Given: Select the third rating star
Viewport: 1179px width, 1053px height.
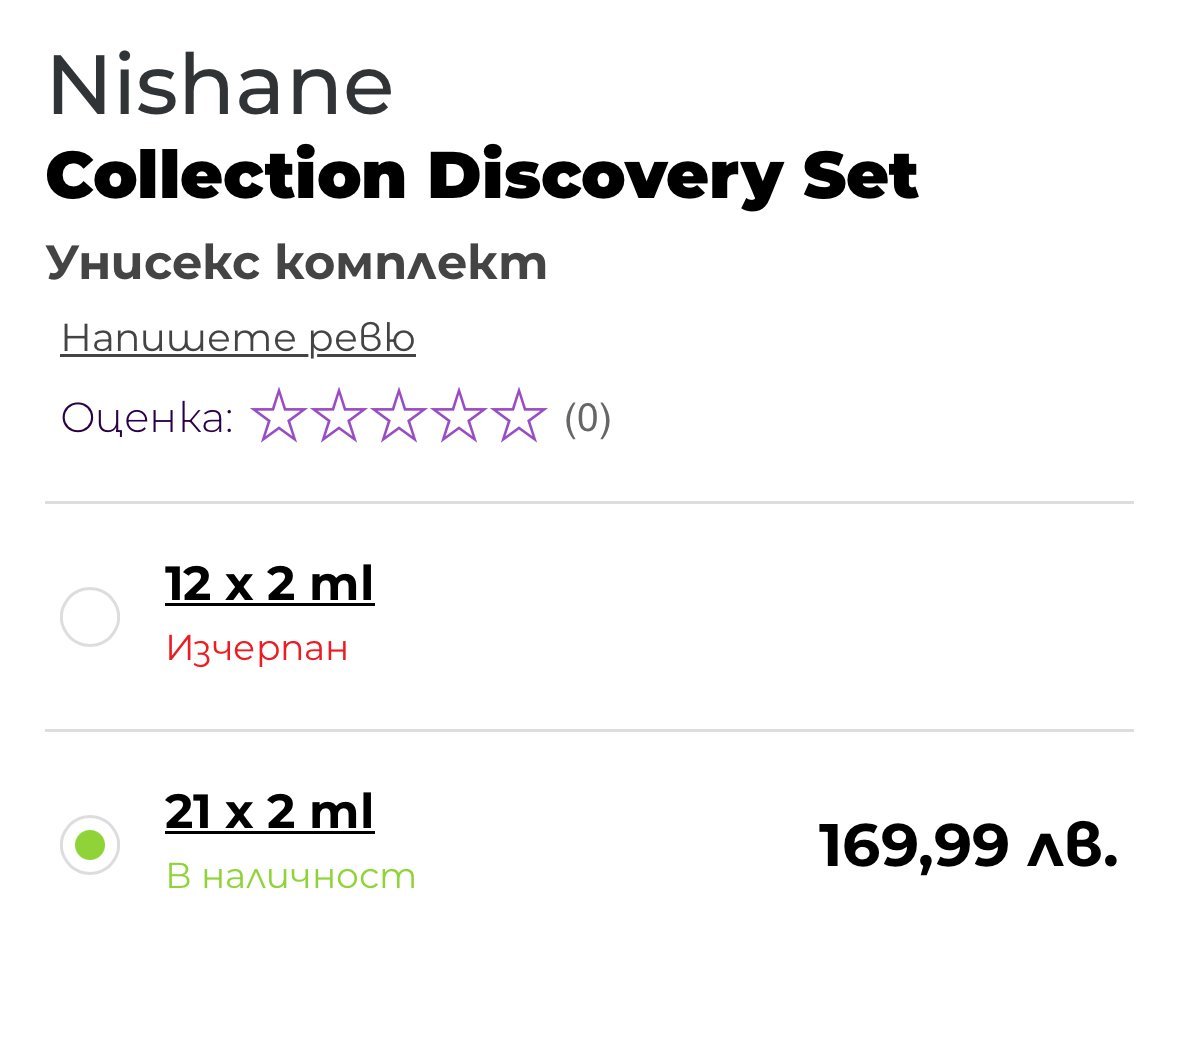Looking at the screenshot, I should point(399,416).
